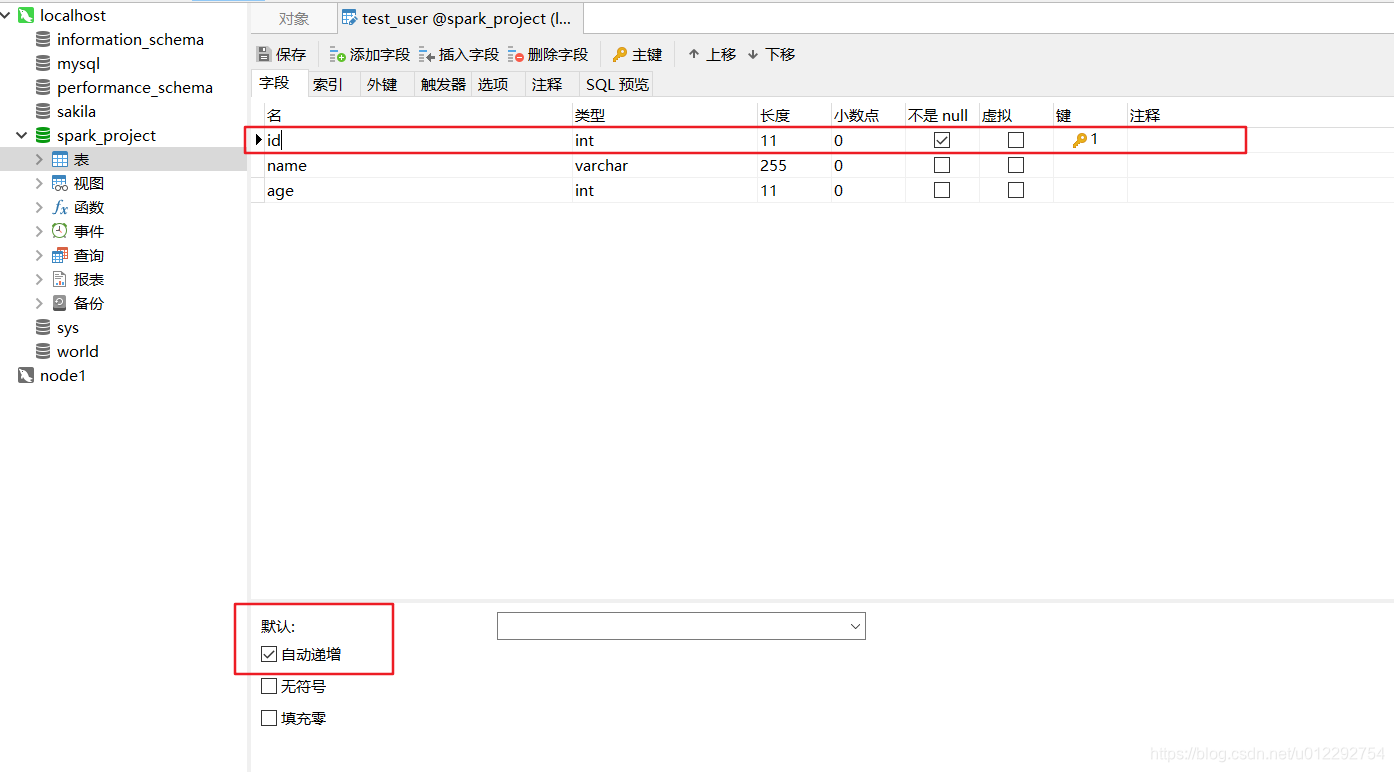Click the backup (备份) icon
1394x772 pixels.
coord(60,303)
